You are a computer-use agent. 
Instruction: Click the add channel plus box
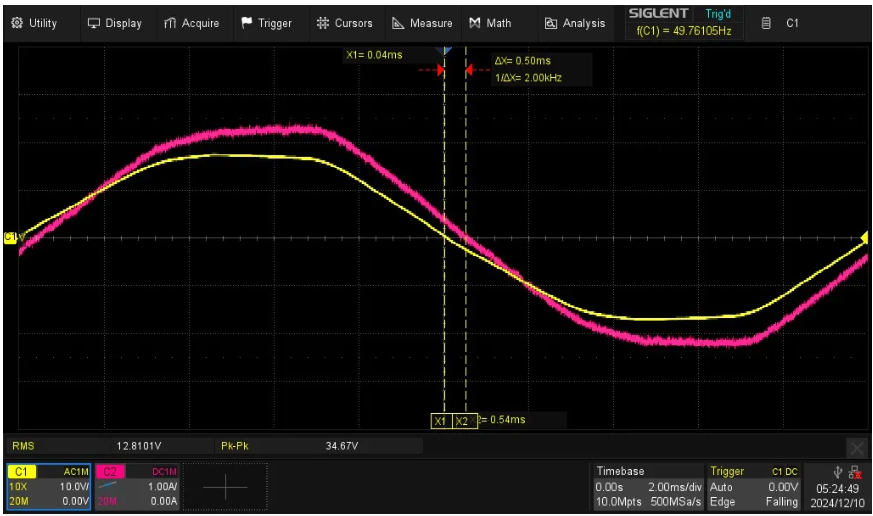click(225, 487)
